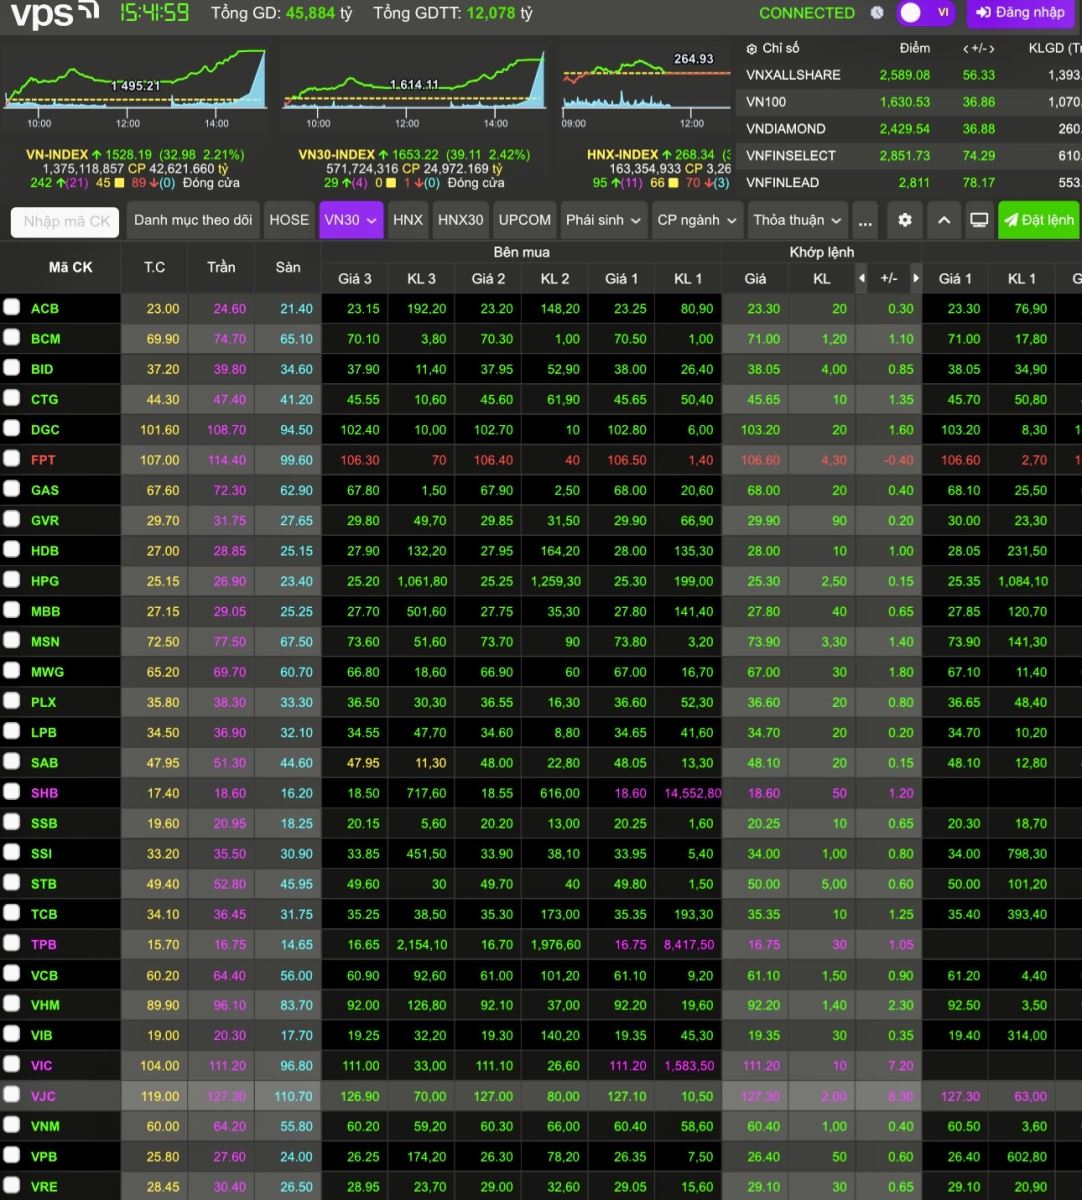The width and height of the screenshot is (1082, 1200).
Task: Open the HNX30 tab
Action: (x=461, y=220)
